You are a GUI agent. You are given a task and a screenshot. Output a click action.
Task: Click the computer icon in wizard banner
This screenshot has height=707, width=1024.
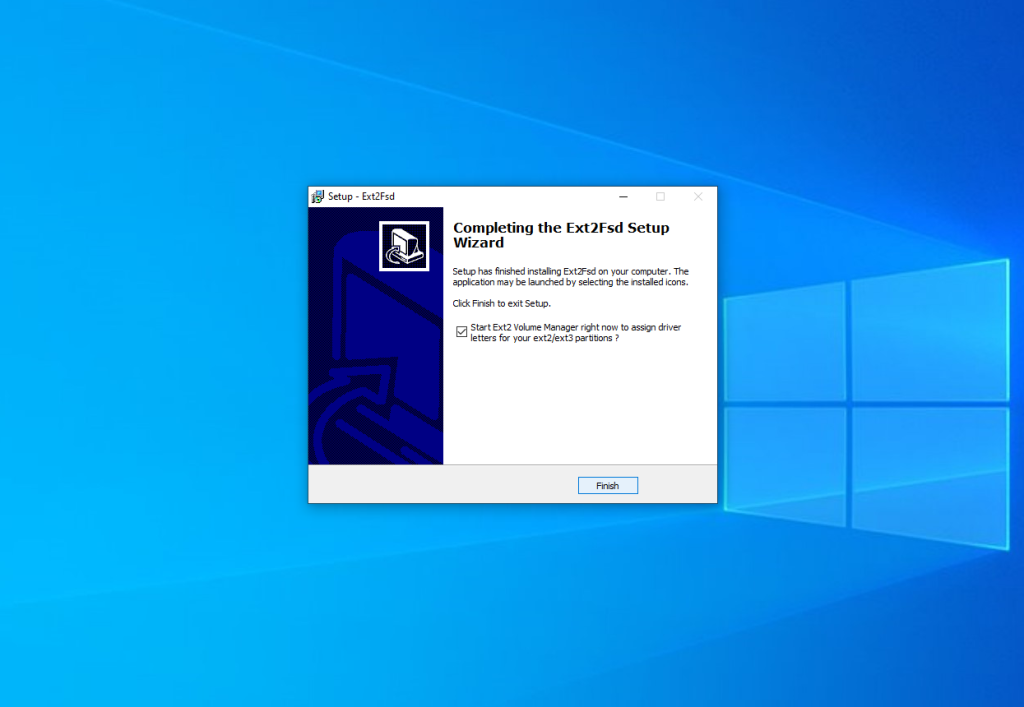click(404, 246)
